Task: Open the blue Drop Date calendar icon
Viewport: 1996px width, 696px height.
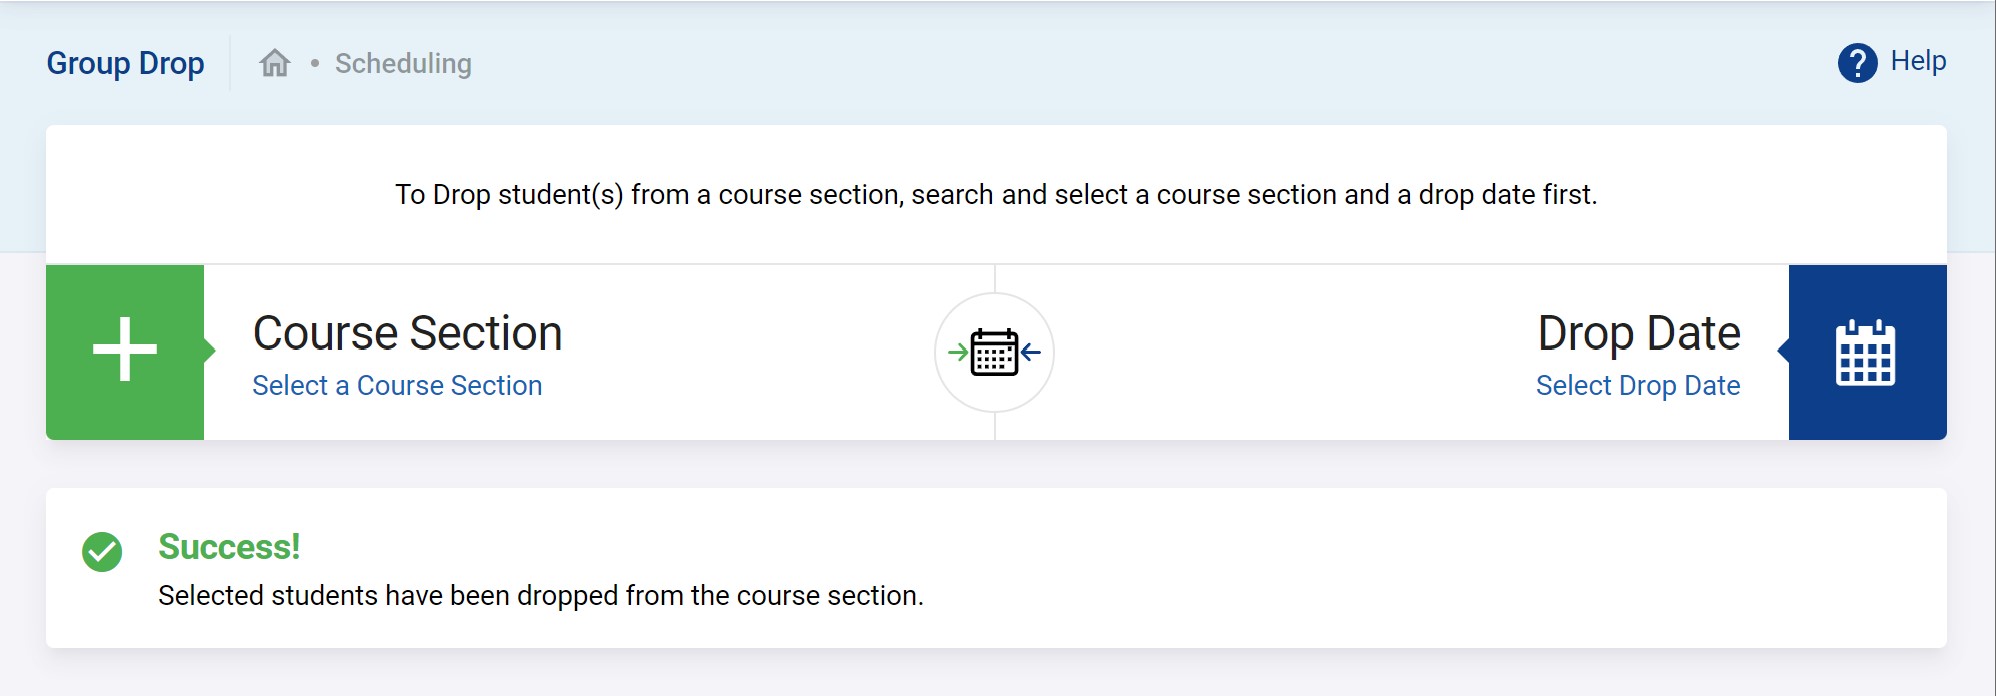Action: [x=1866, y=352]
